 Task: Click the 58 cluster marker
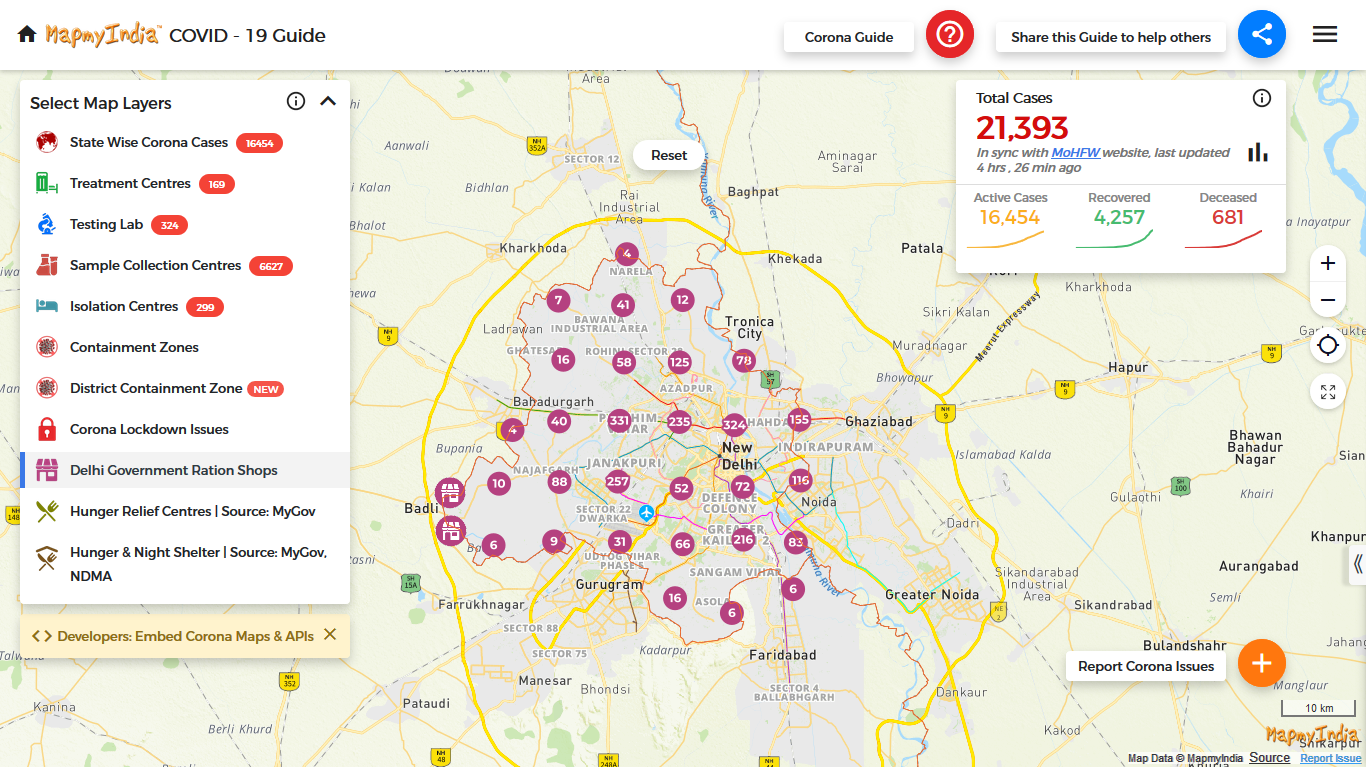point(624,362)
